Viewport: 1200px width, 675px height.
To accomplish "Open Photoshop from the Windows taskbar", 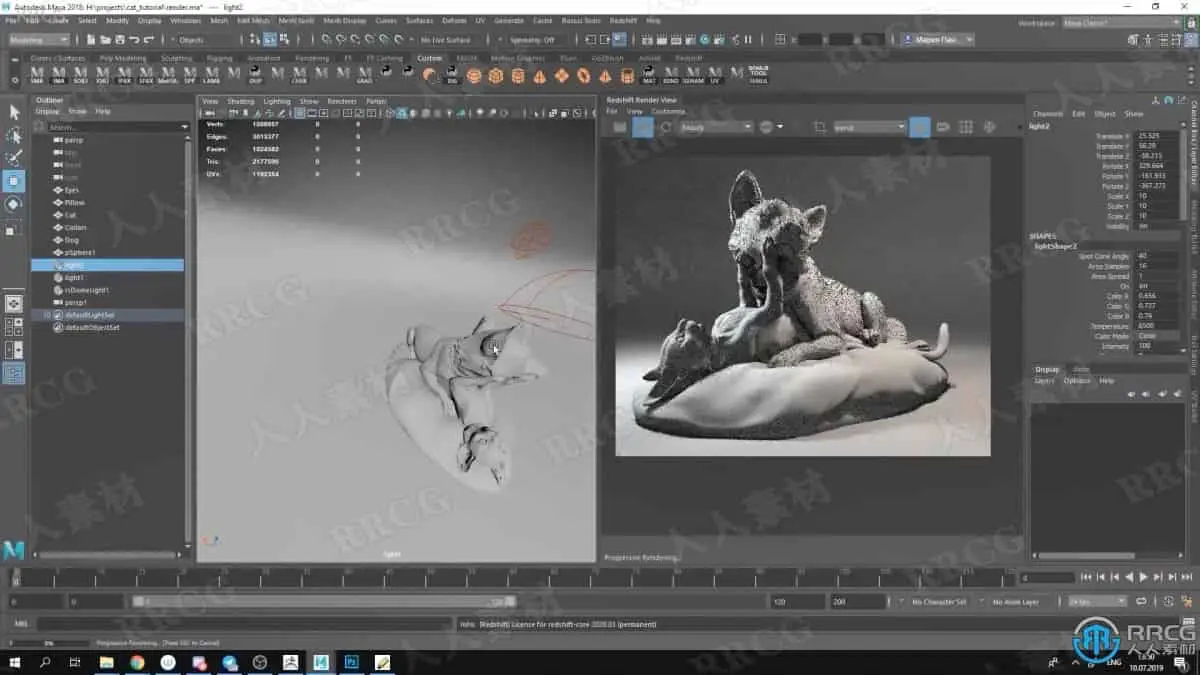I will point(352,662).
